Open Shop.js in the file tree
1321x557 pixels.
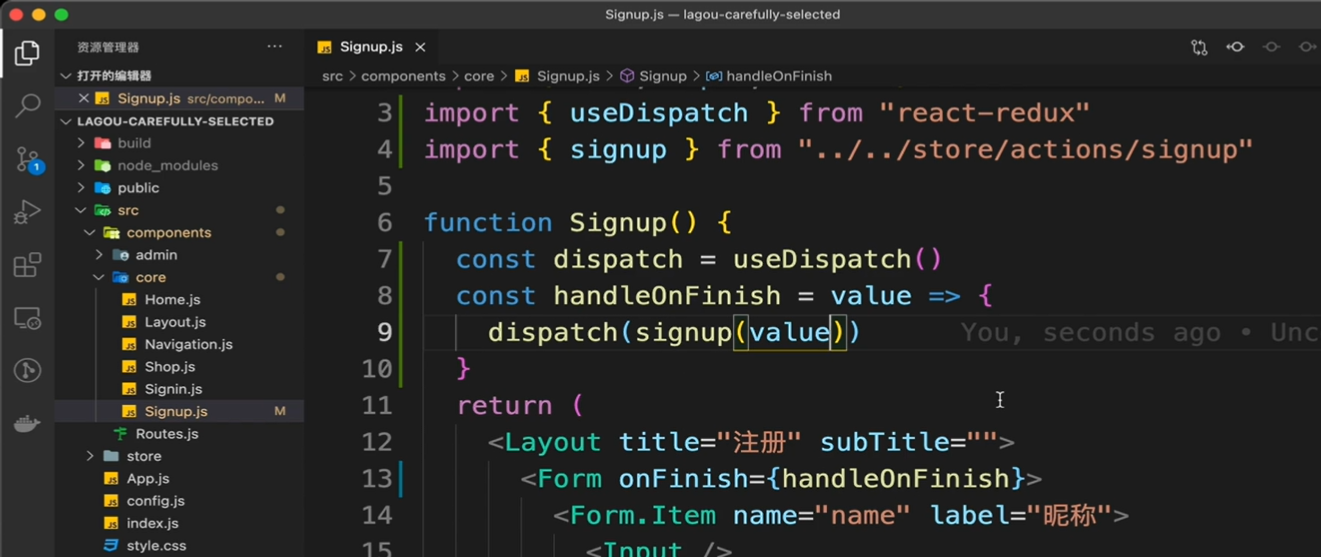pyautogui.click(x=170, y=367)
